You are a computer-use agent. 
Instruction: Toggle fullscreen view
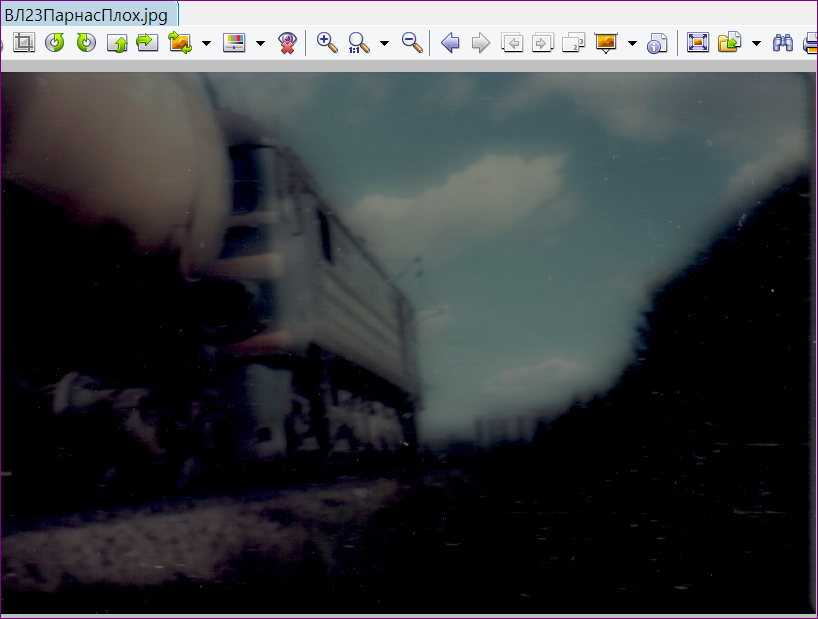pos(698,43)
